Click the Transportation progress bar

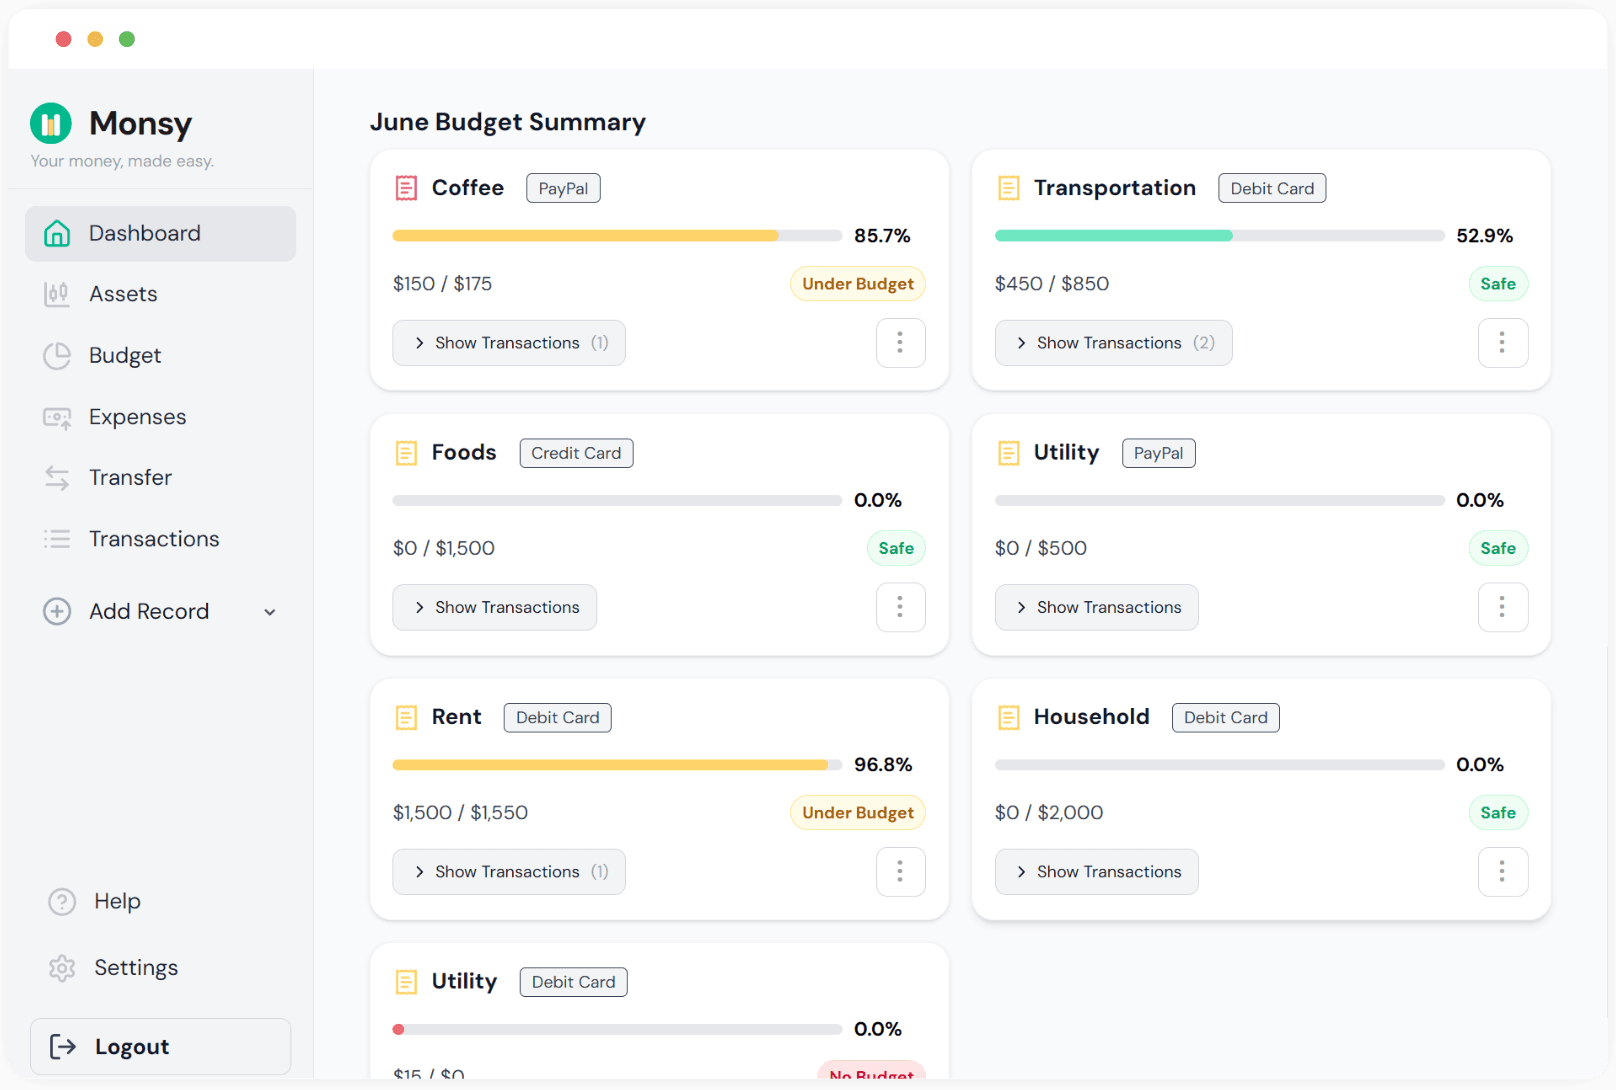coord(1113,235)
